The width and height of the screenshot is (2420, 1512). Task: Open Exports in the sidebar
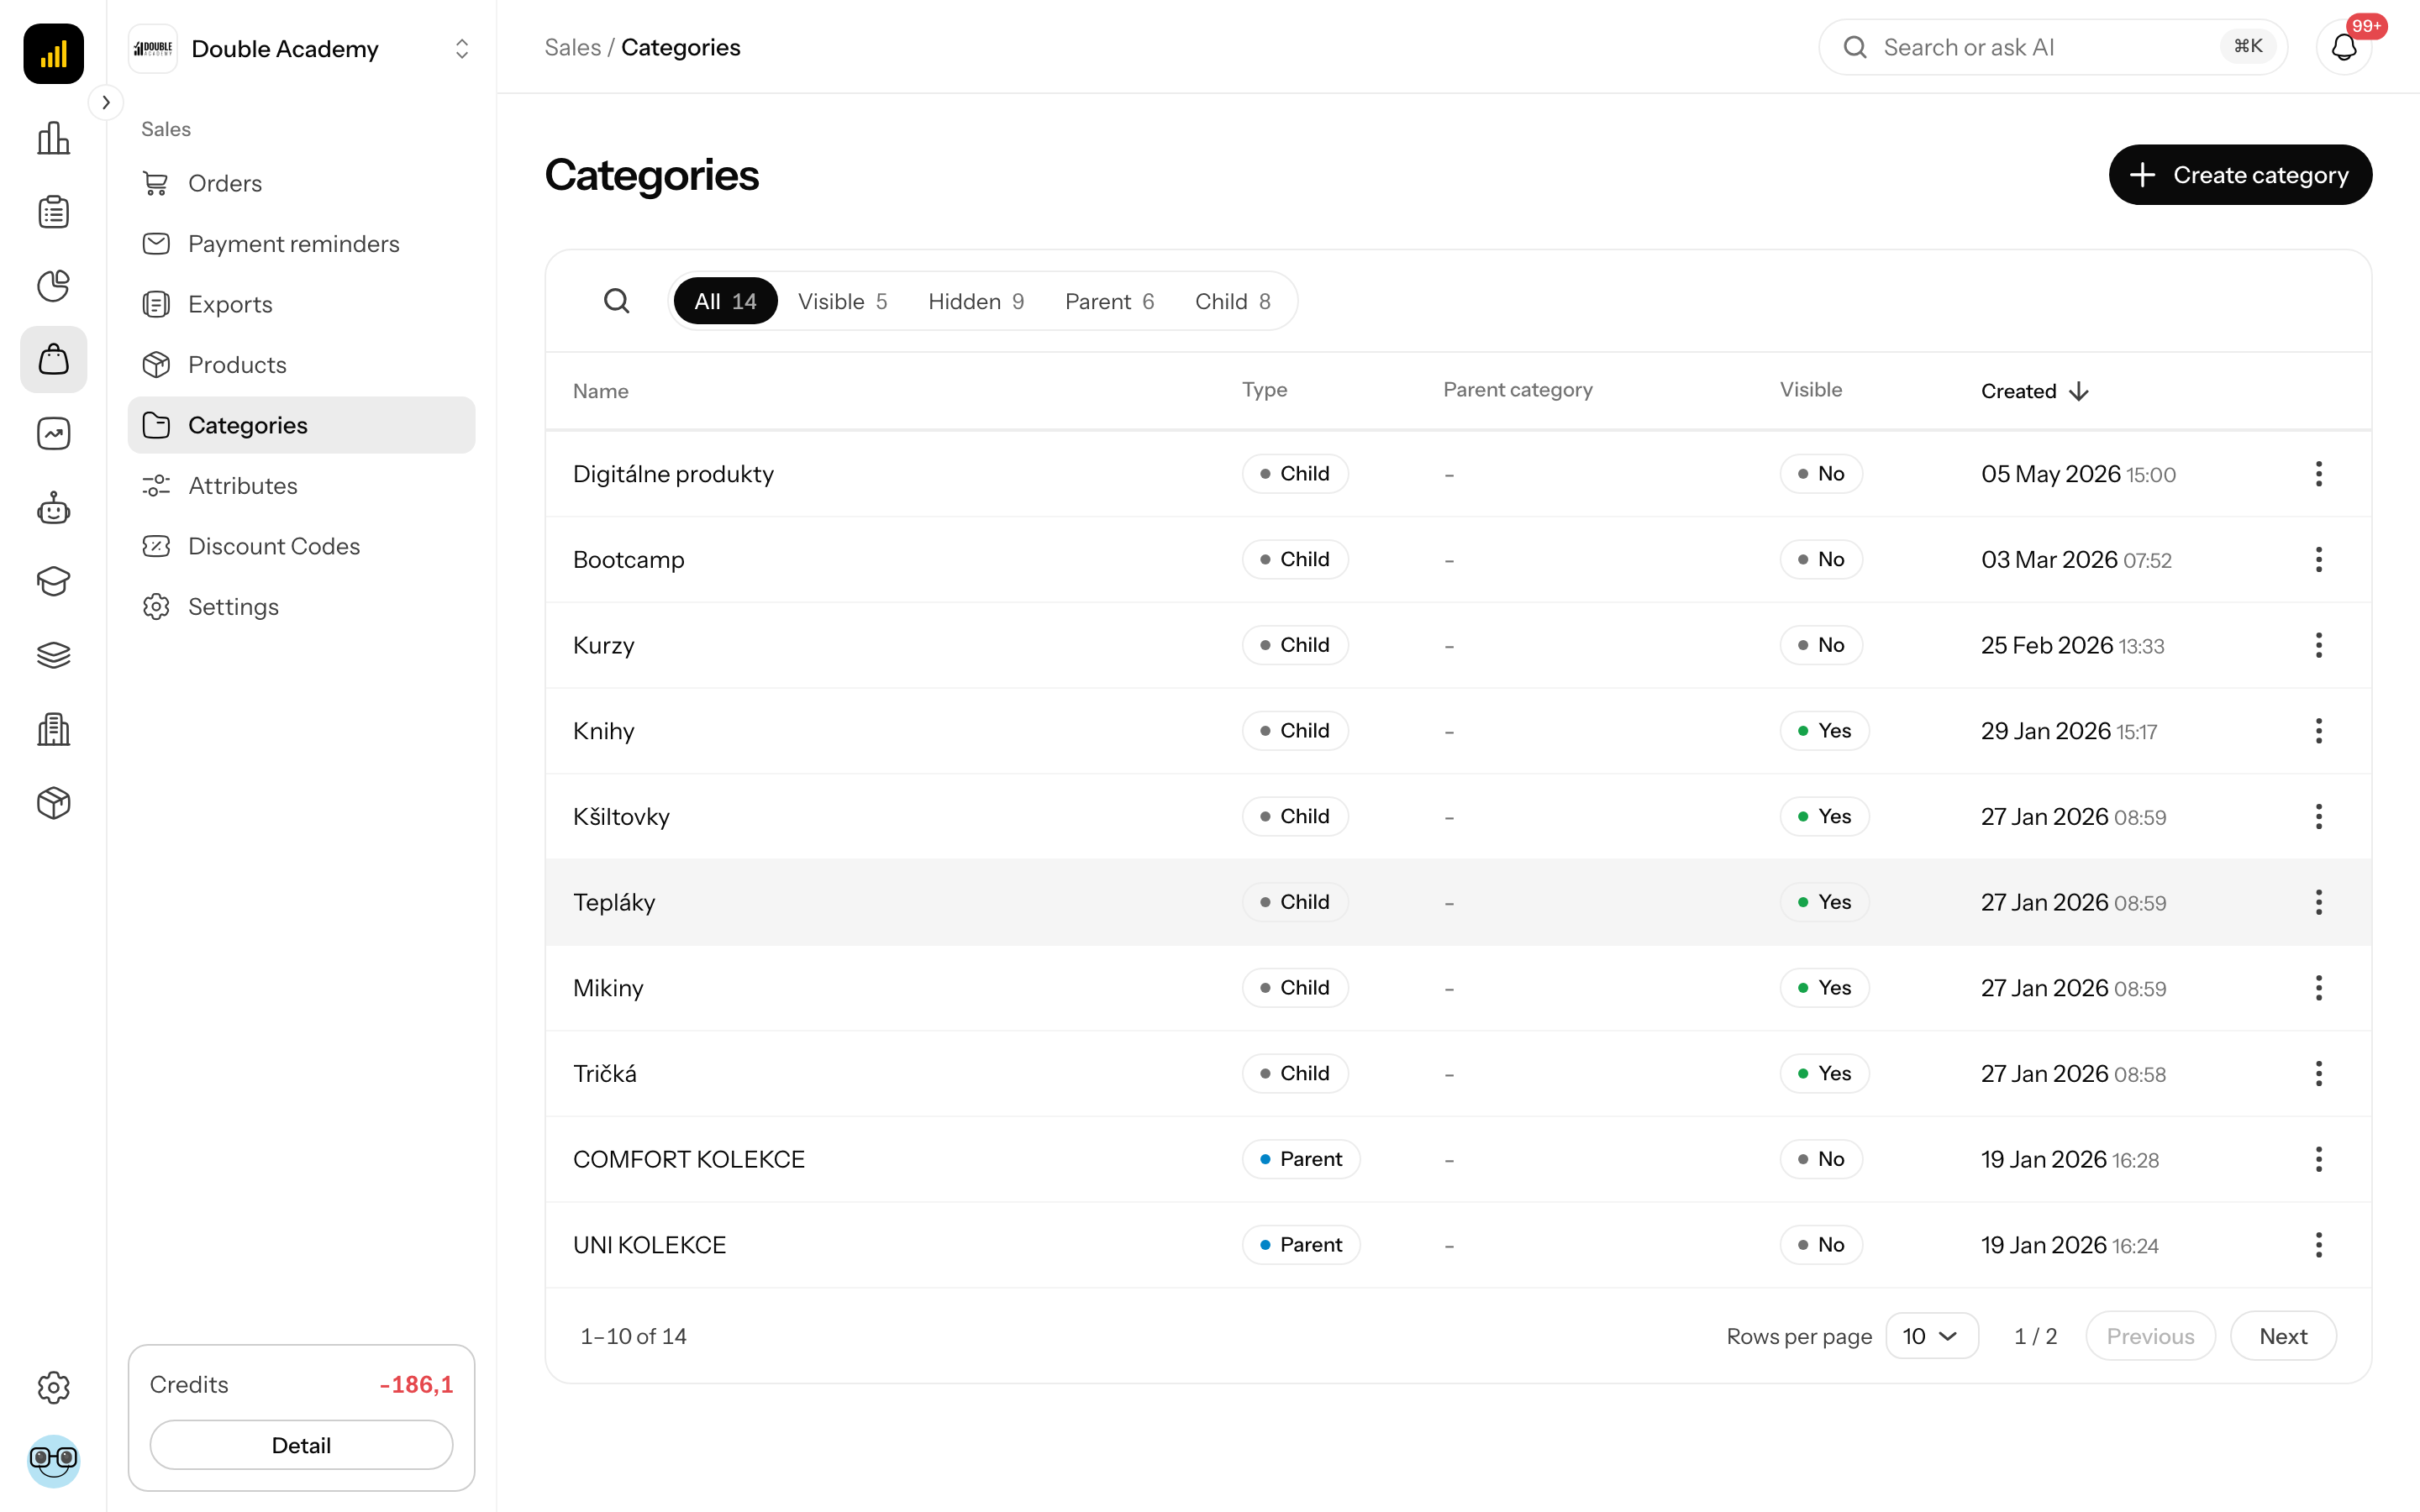click(x=301, y=304)
